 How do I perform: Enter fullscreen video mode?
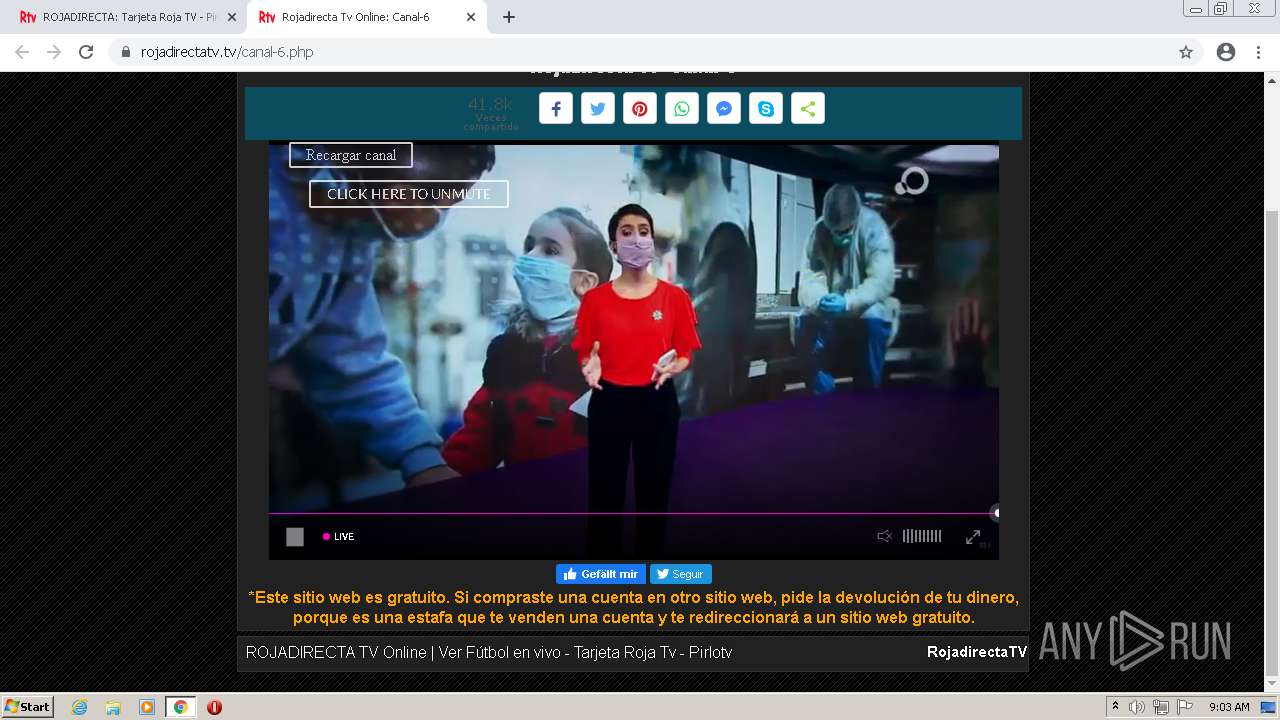[x=973, y=537]
